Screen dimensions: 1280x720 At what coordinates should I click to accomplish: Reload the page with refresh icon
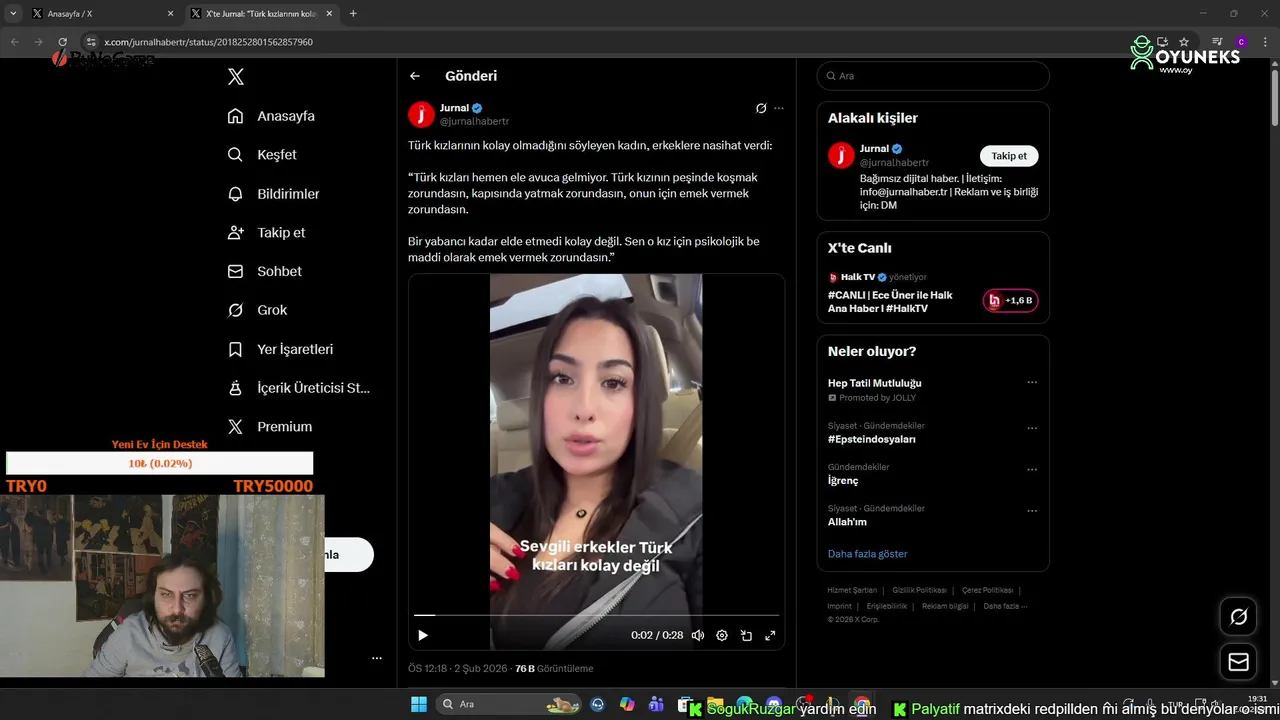pyautogui.click(x=63, y=42)
